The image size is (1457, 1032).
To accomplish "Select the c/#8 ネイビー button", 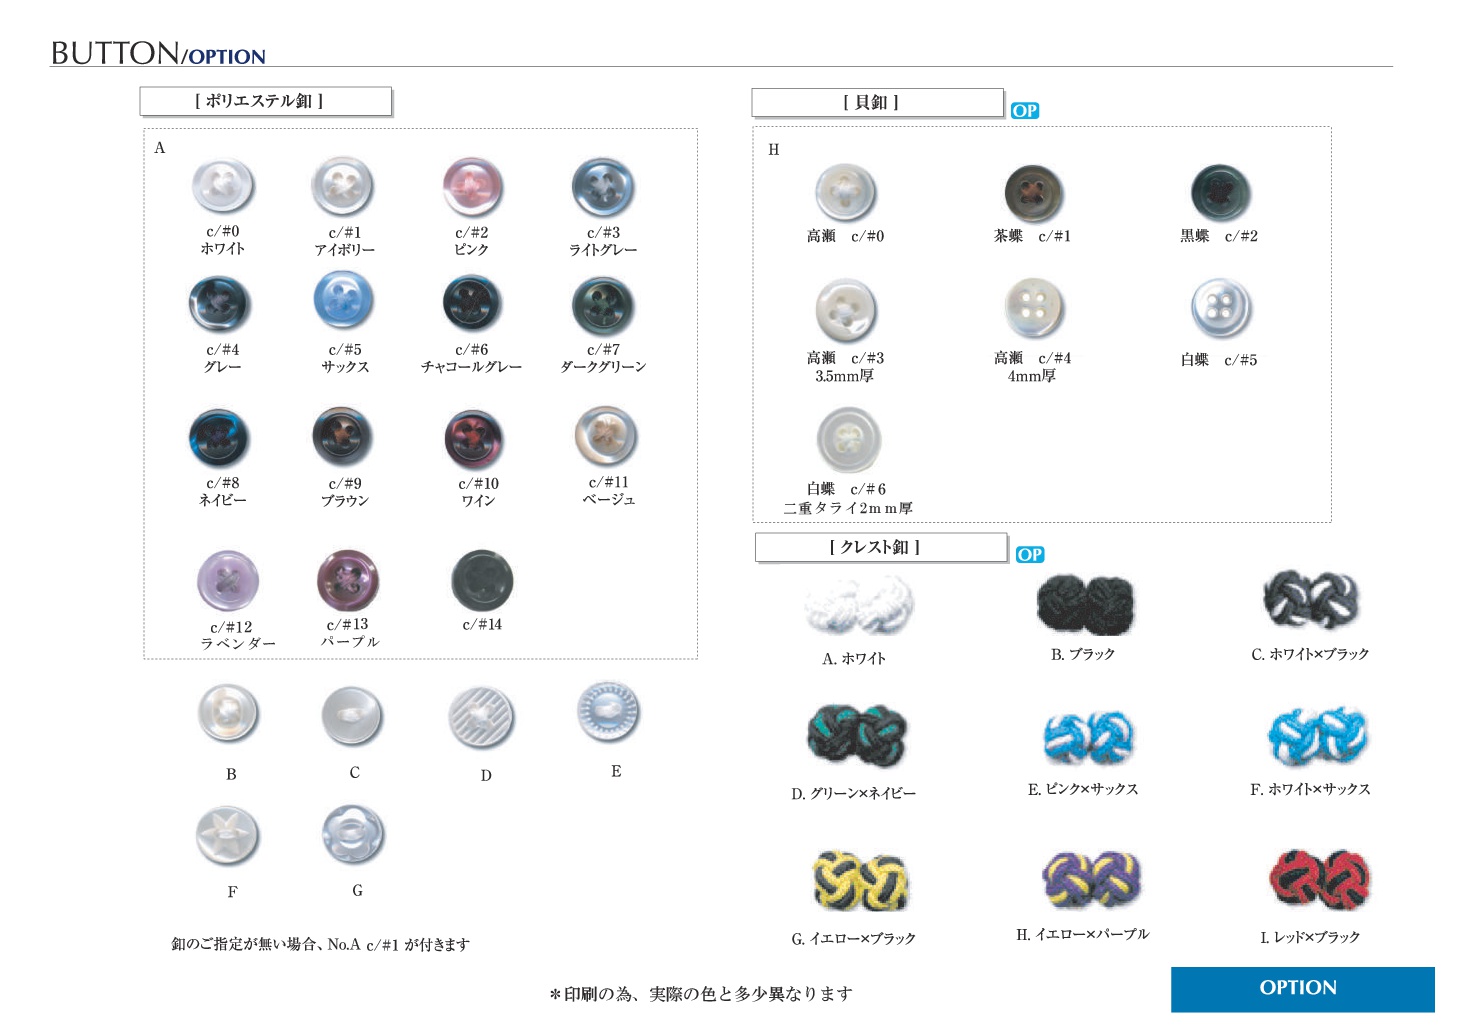I will point(220,438).
